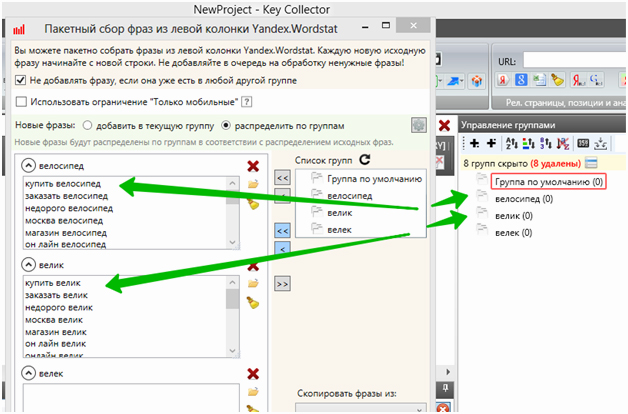Image resolution: width=628 pixels, height=414 pixels.
Task: Click the "магазин велик" phrase line
Action: 56,332
